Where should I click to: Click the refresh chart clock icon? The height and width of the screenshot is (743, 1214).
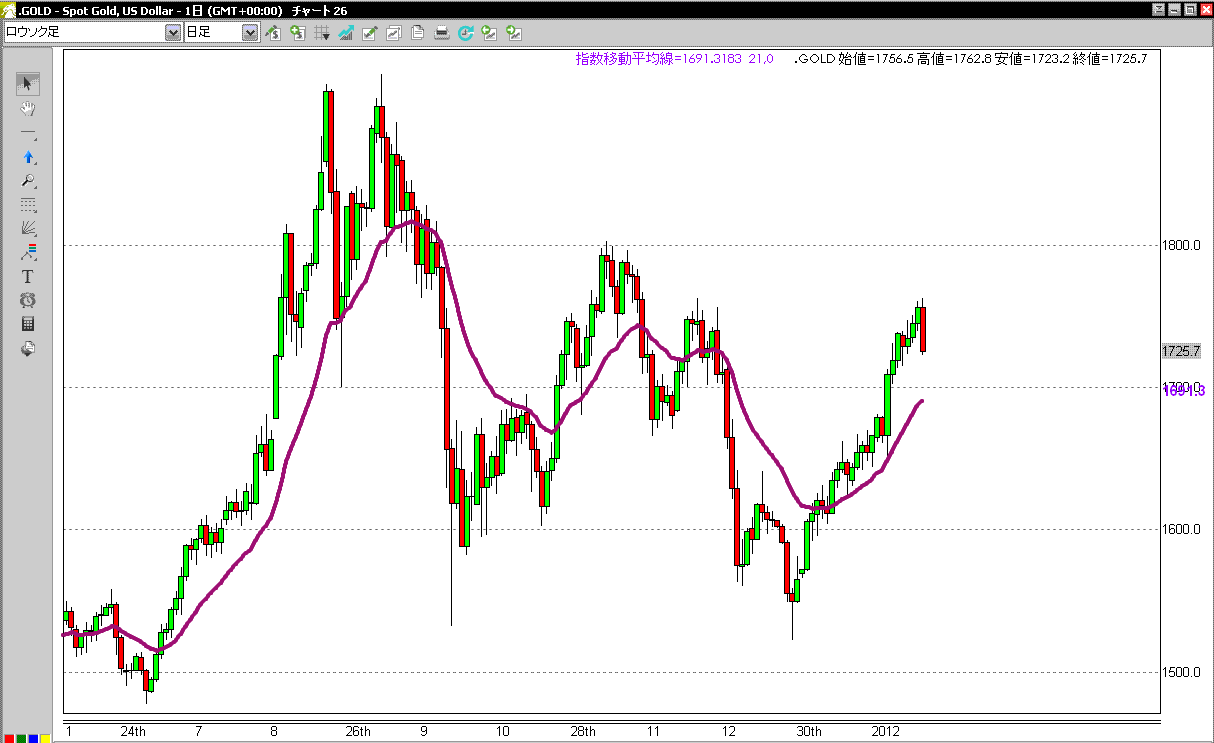point(466,33)
